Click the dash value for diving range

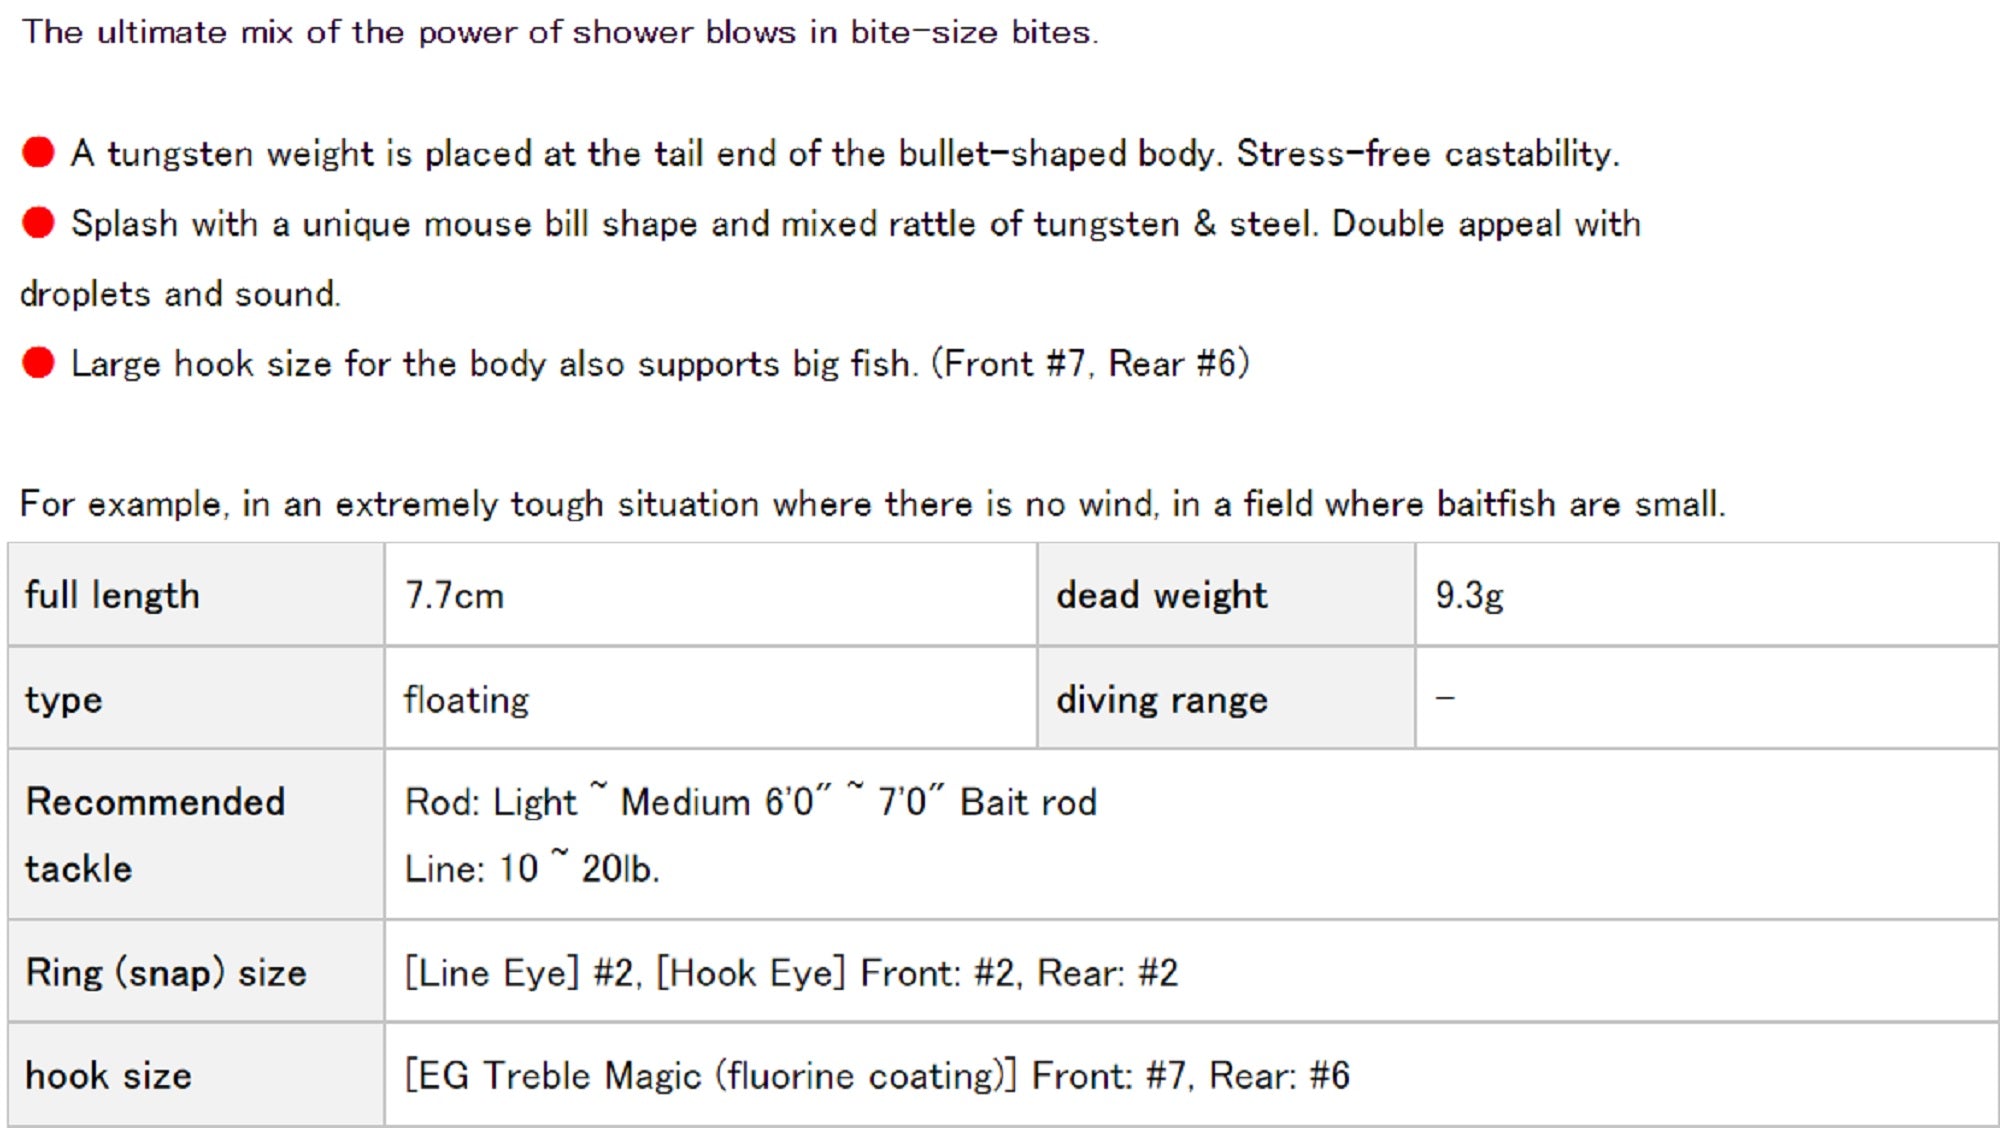[1445, 699]
